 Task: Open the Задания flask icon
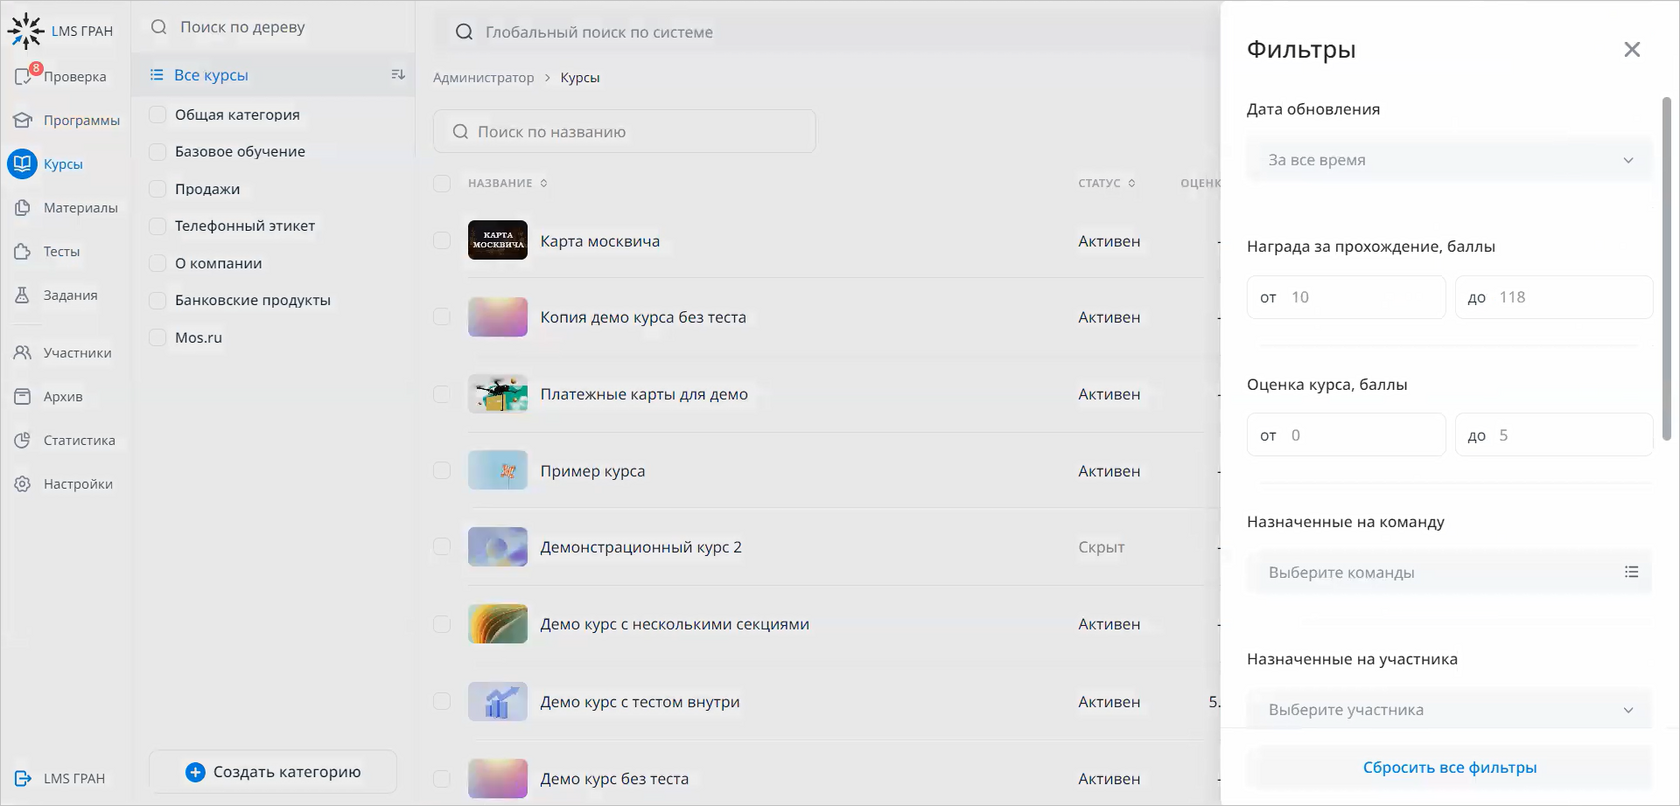pos(23,295)
